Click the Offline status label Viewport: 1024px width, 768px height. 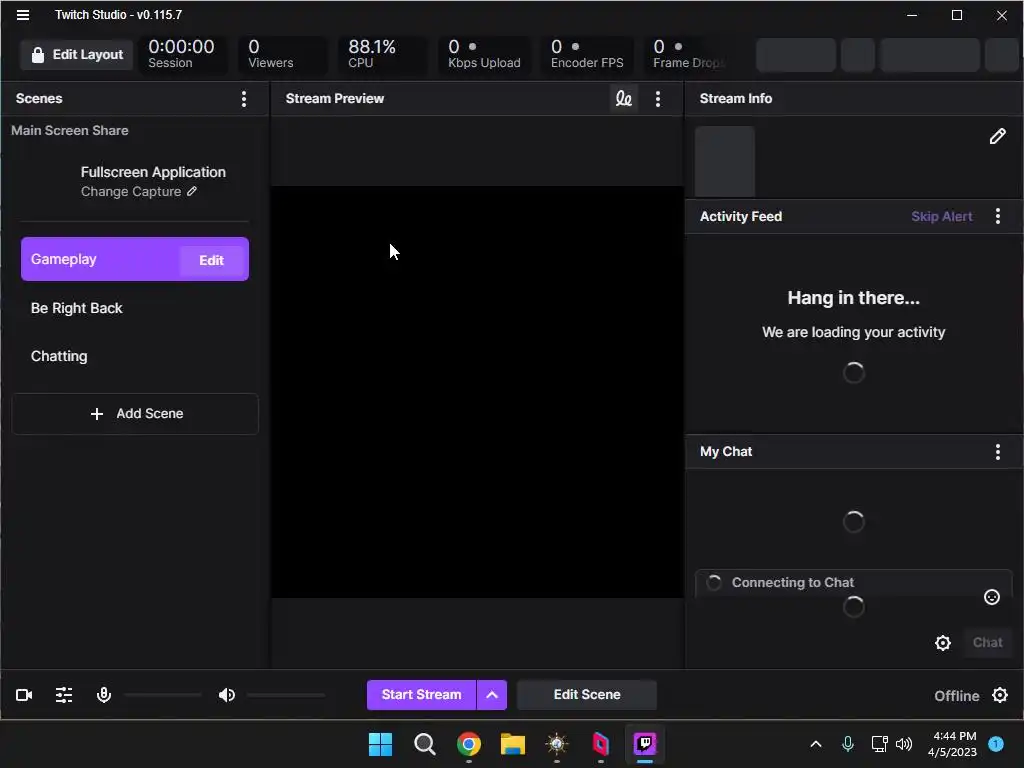point(956,696)
